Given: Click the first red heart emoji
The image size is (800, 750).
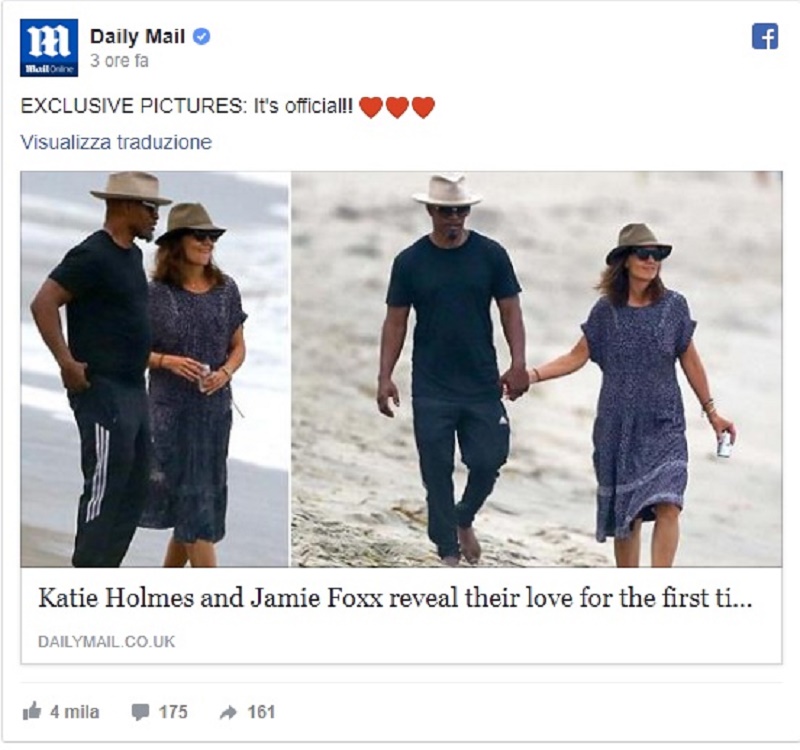Looking at the screenshot, I should pyautogui.click(x=371, y=107).
